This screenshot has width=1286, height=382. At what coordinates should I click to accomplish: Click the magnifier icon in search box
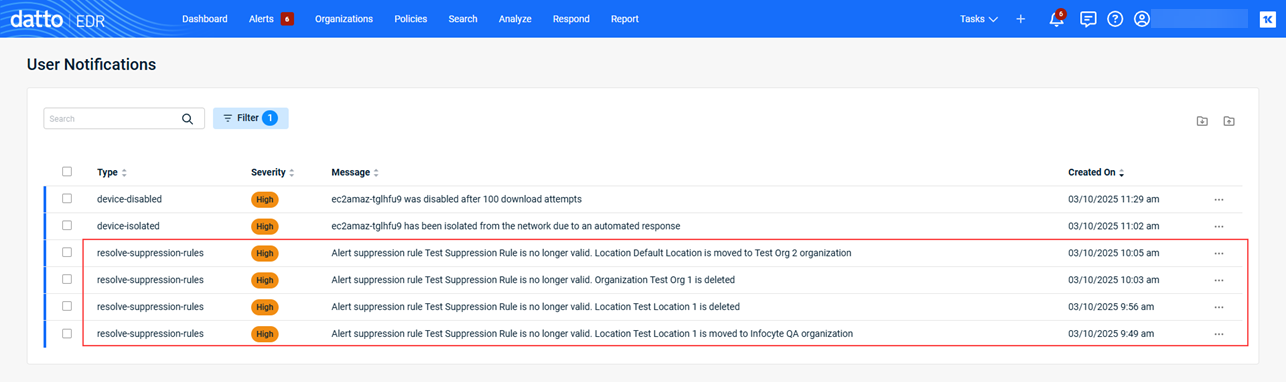point(187,119)
